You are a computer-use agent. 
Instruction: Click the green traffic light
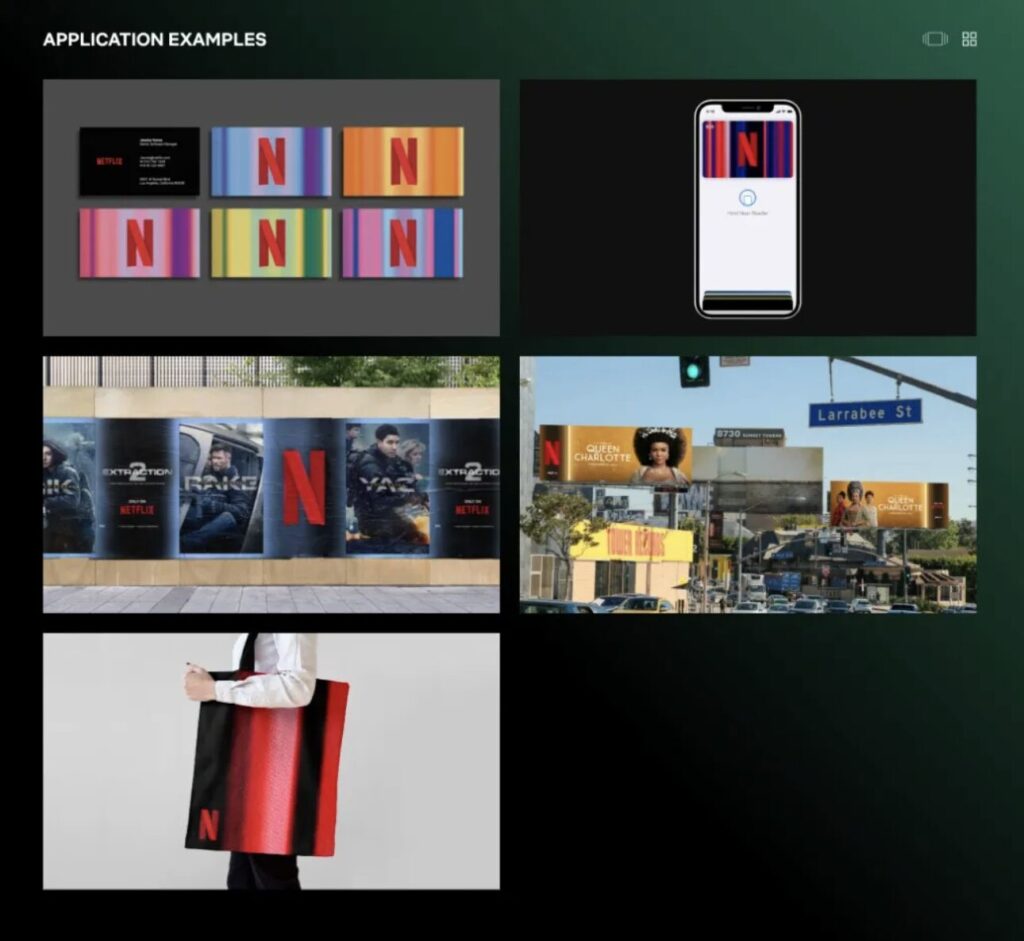click(x=693, y=371)
